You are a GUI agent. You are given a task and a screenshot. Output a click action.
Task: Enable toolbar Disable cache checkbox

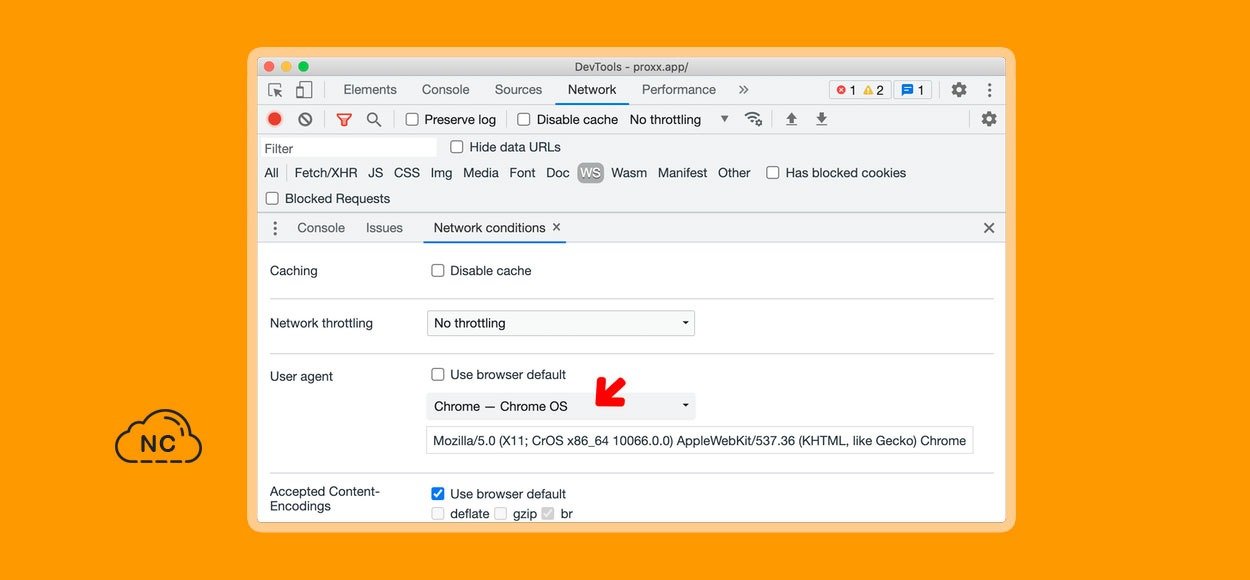[x=524, y=119]
